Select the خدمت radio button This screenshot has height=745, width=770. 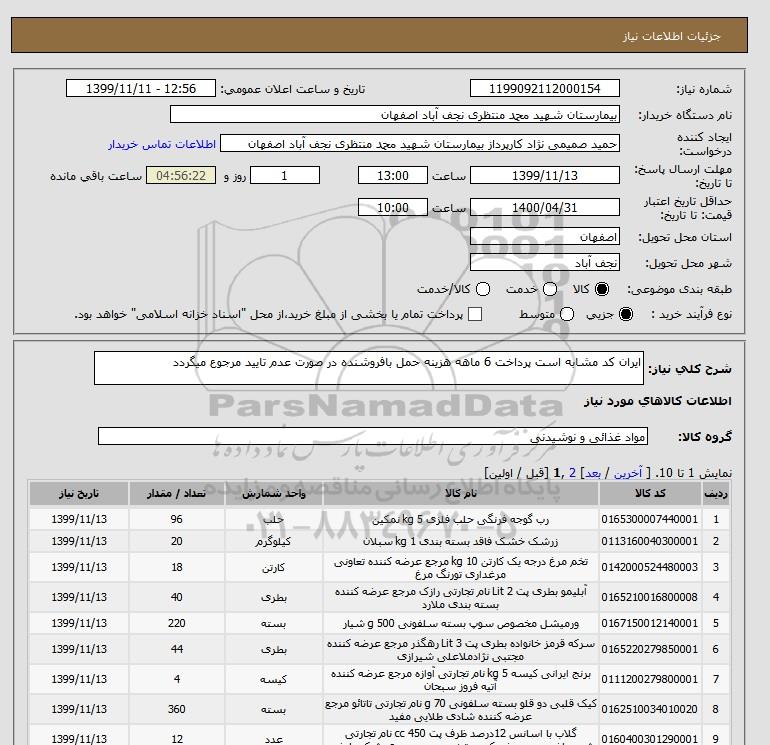tap(550, 289)
